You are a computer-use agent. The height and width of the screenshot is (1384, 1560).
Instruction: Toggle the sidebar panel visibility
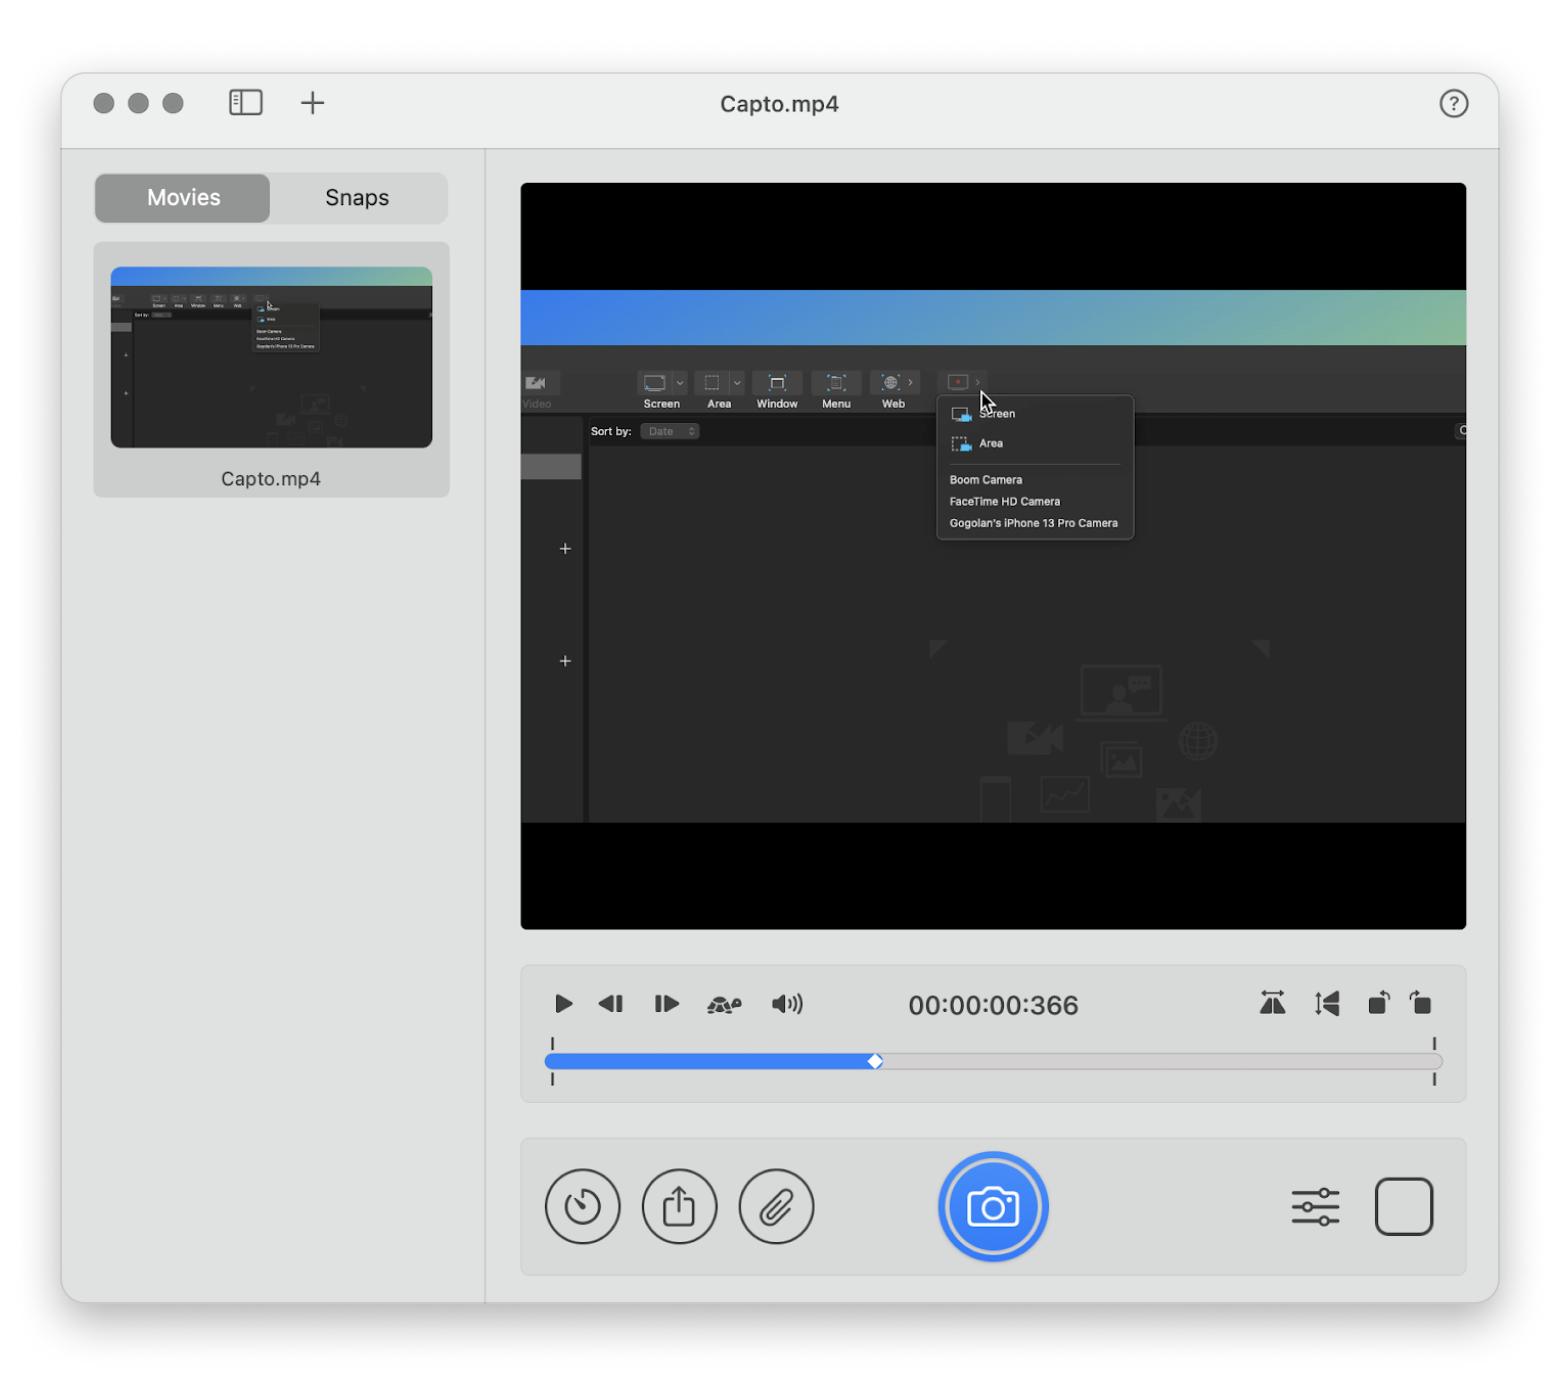pos(245,103)
